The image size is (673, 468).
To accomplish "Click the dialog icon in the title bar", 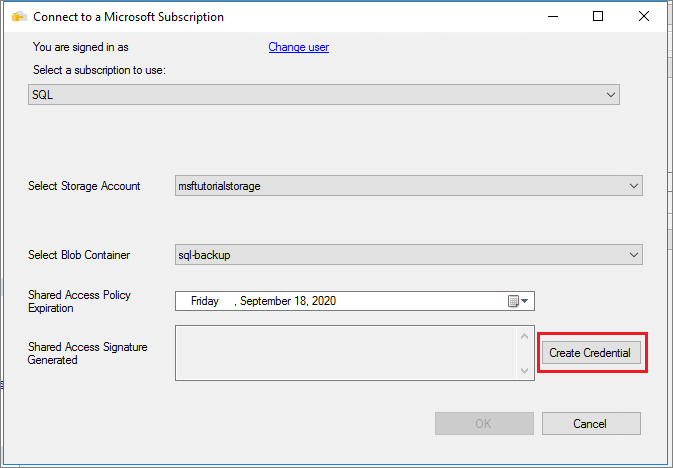I will coord(19,17).
